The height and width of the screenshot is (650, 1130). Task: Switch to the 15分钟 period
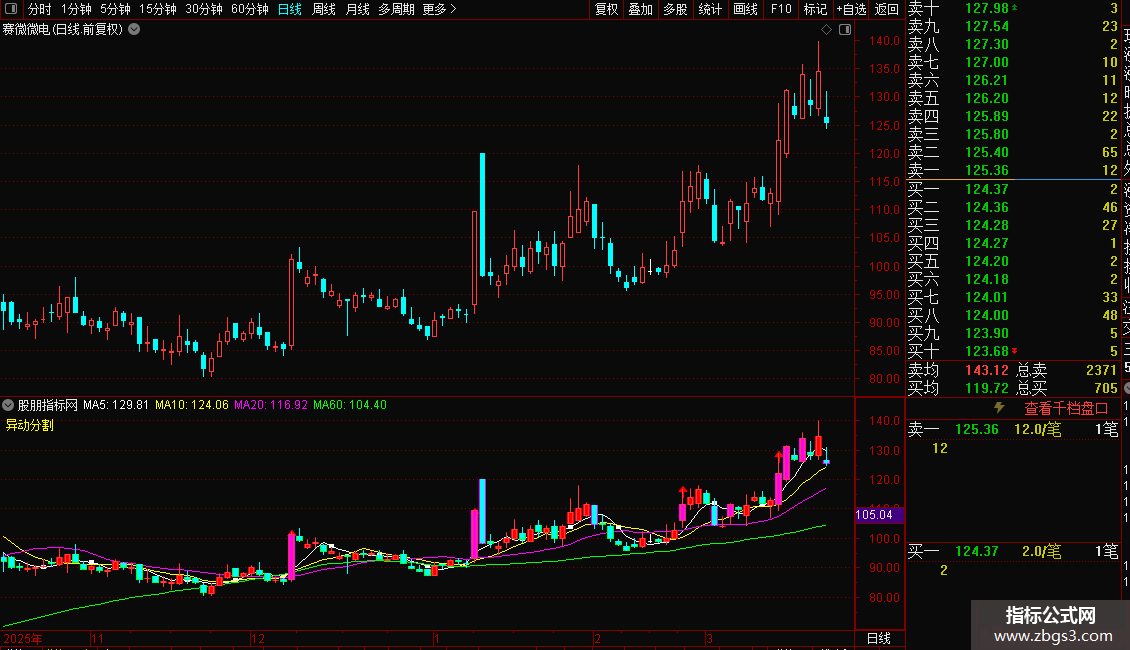pyautogui.click(x=158, y=9)
